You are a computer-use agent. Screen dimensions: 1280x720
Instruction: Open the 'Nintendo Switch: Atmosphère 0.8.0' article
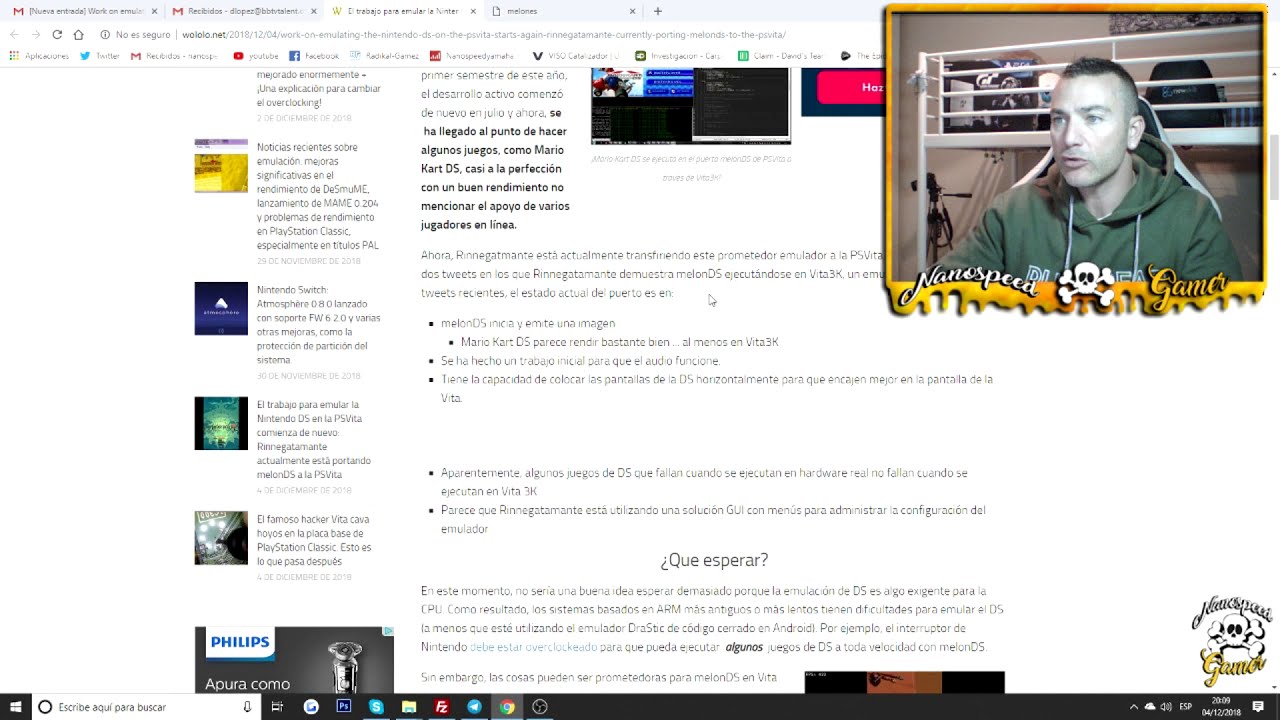319,324
